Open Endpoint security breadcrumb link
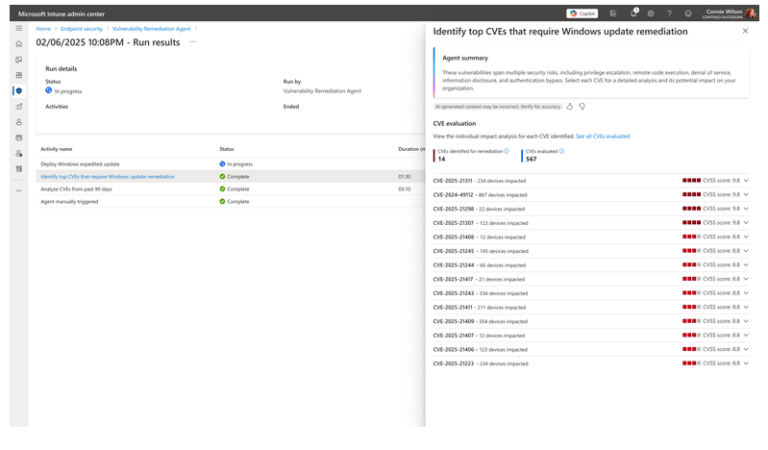The height and width of the screenshot is (450, 768). click(x=81, y=29)
